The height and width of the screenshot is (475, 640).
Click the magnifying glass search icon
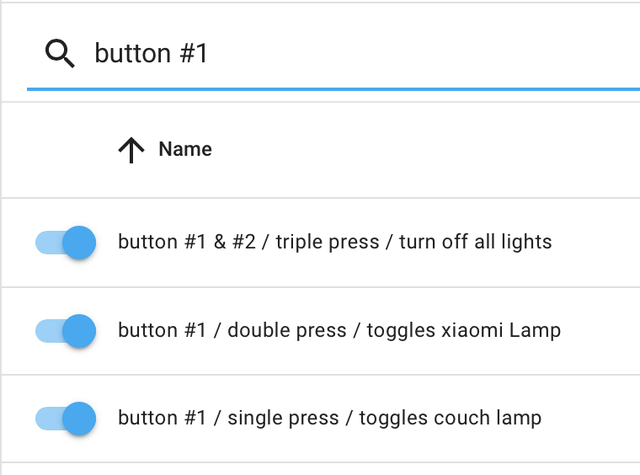click(60, 54)
